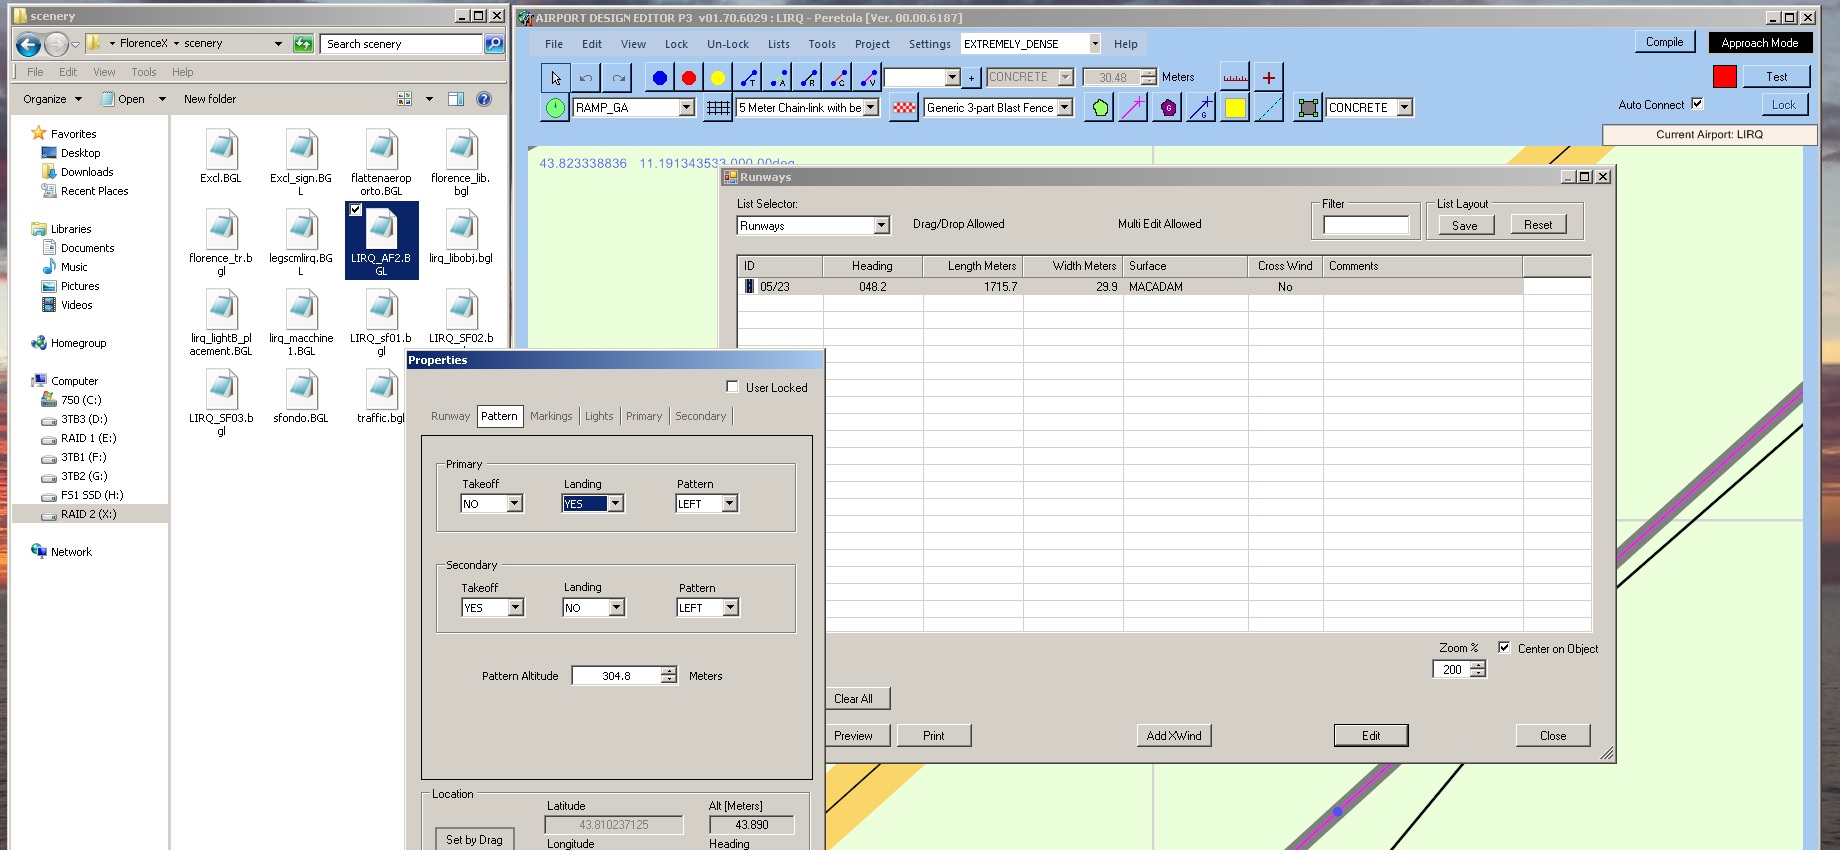Open the Primary Landing dropdown

click(616, 504)
